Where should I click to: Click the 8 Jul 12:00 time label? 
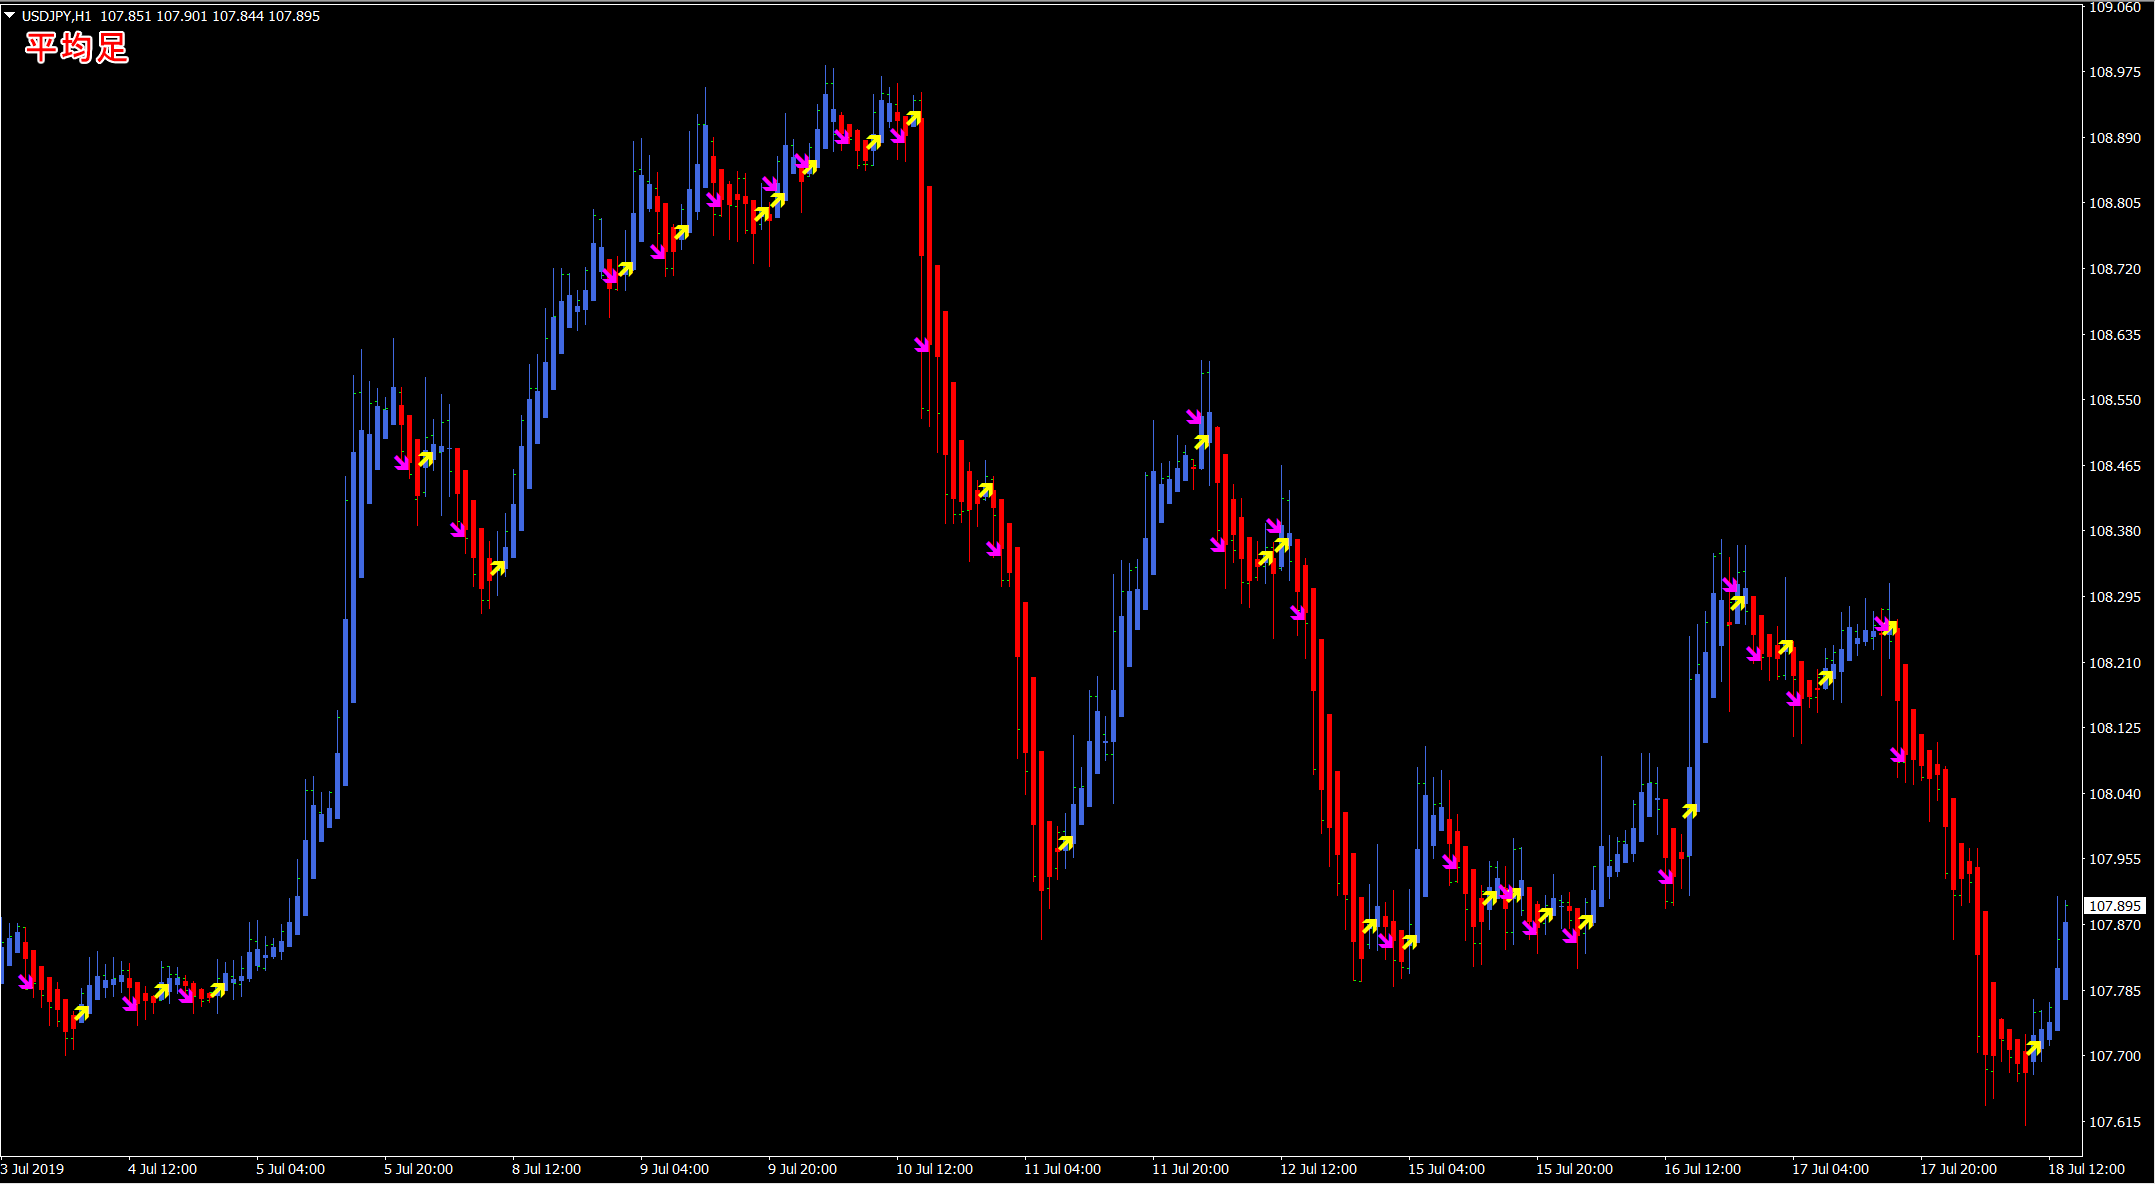[546, 1169]
